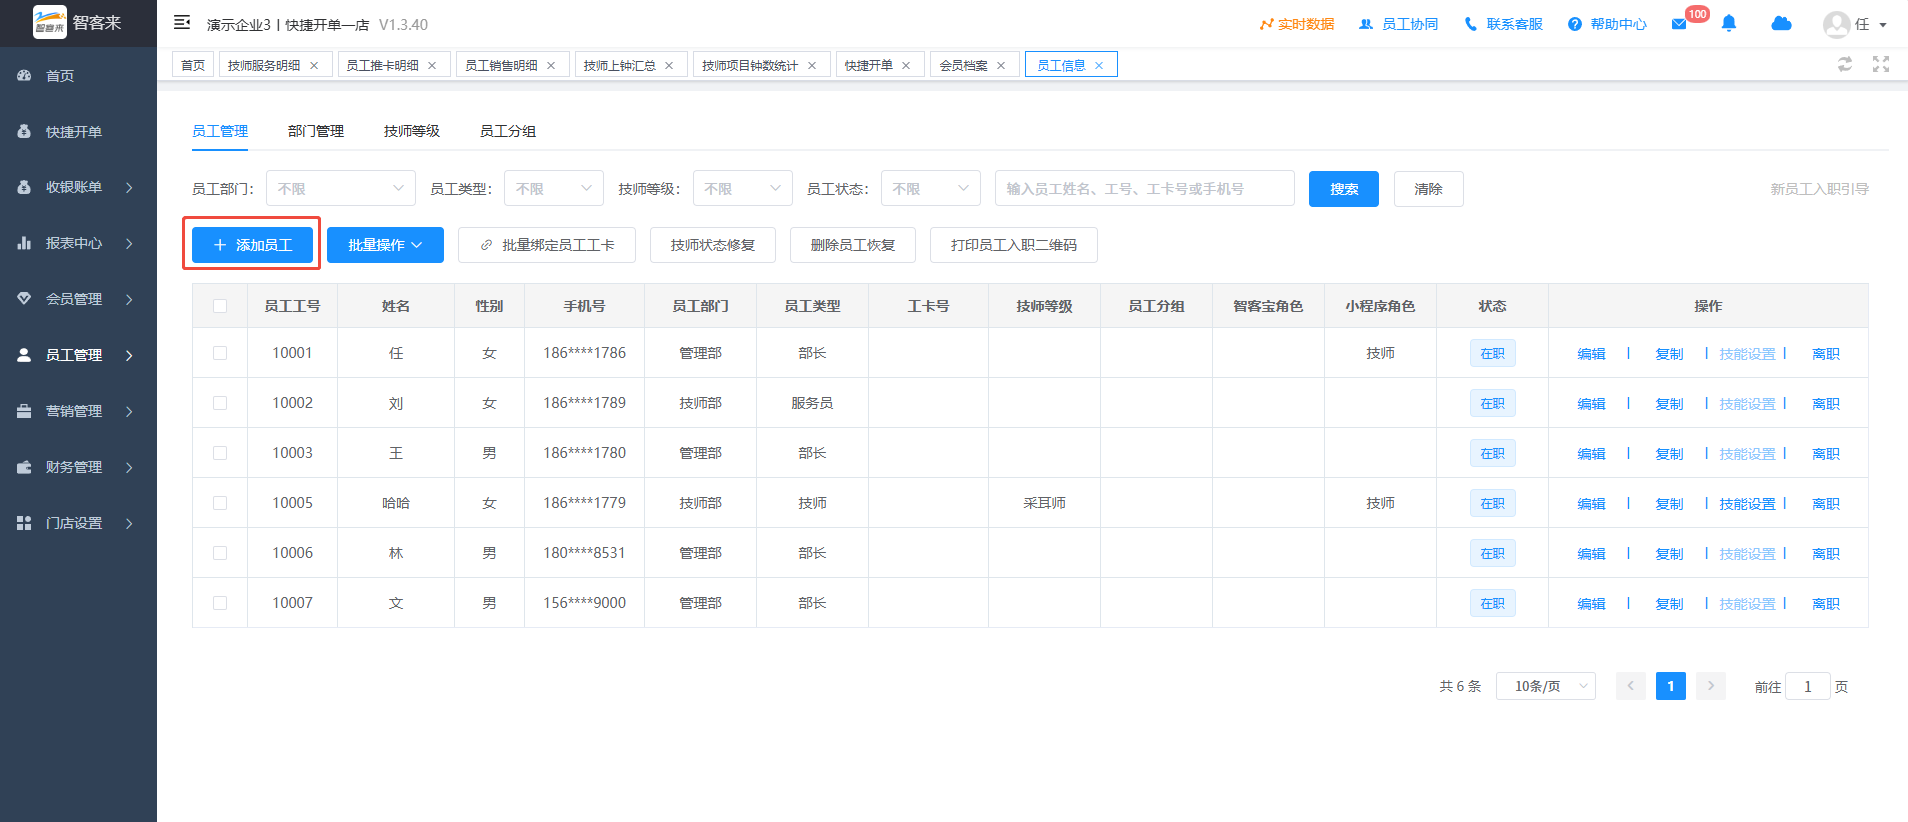Focus the employee name search field
The height and width of the screenshot is (822, 1908).
(1145, 188)
